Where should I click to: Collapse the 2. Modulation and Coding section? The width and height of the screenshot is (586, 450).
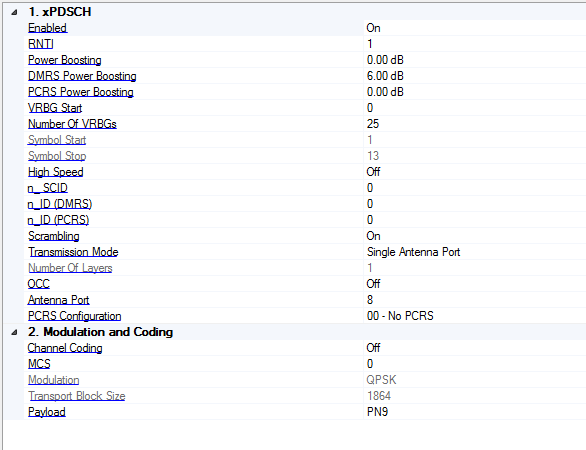pyautogui.click(x=14, y=332)
